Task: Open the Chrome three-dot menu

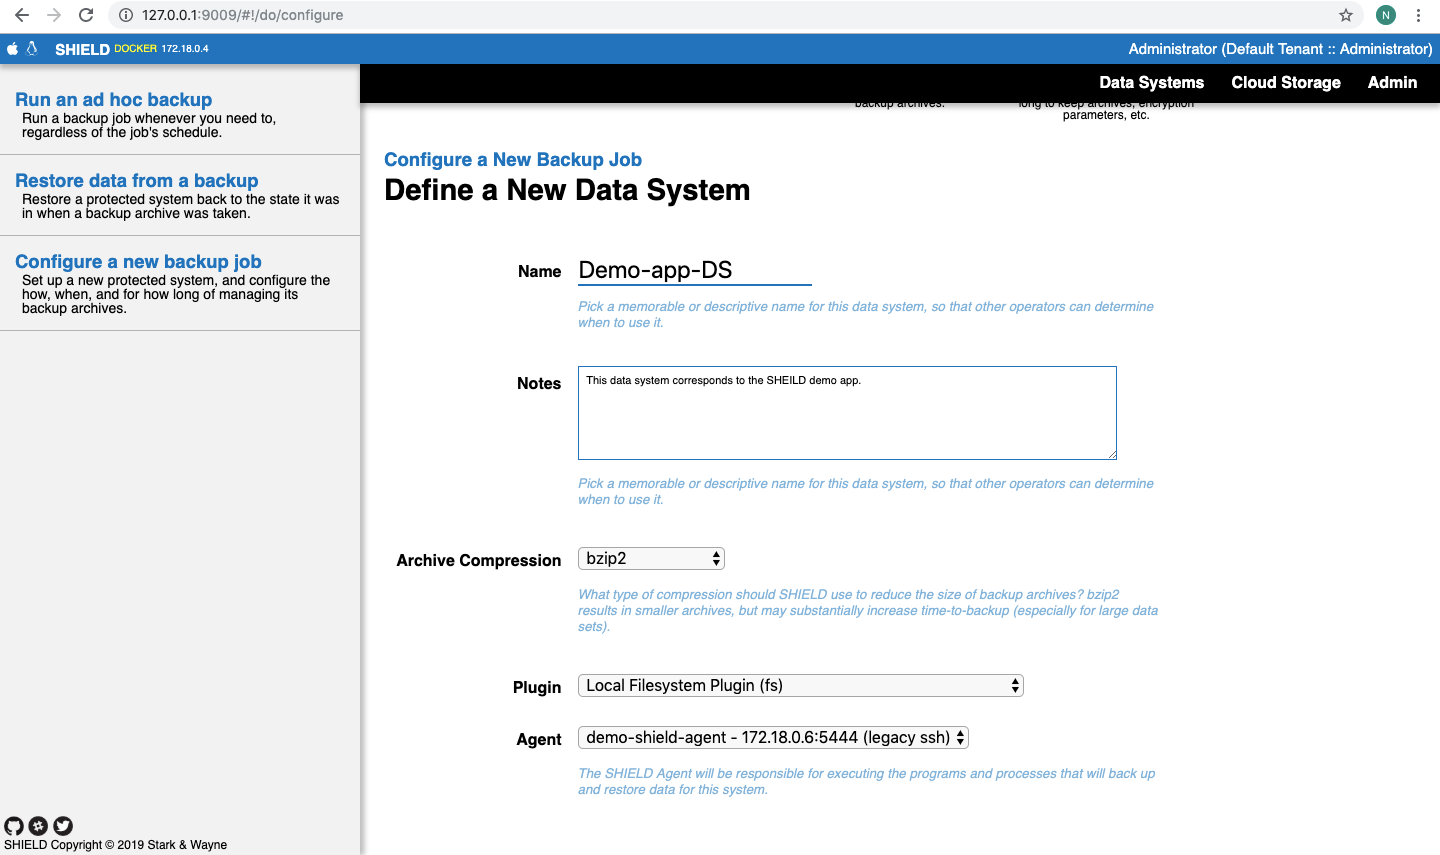Action: pyautogui.click(x=1418, y=15)
